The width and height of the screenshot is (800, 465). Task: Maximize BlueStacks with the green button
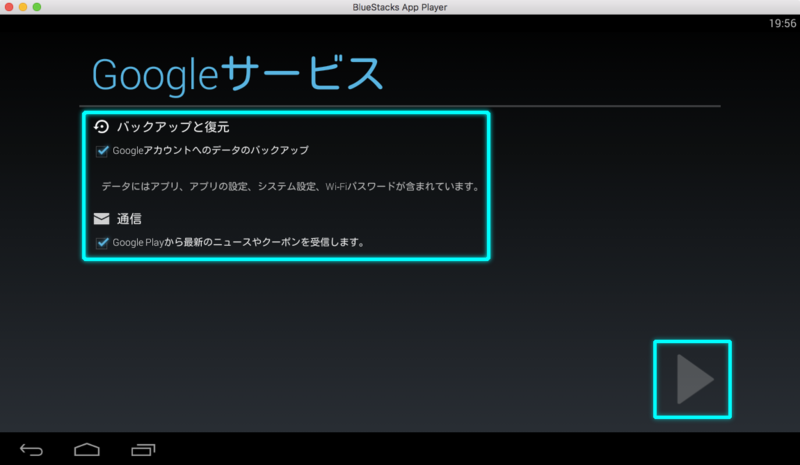[x=37, y=7]
